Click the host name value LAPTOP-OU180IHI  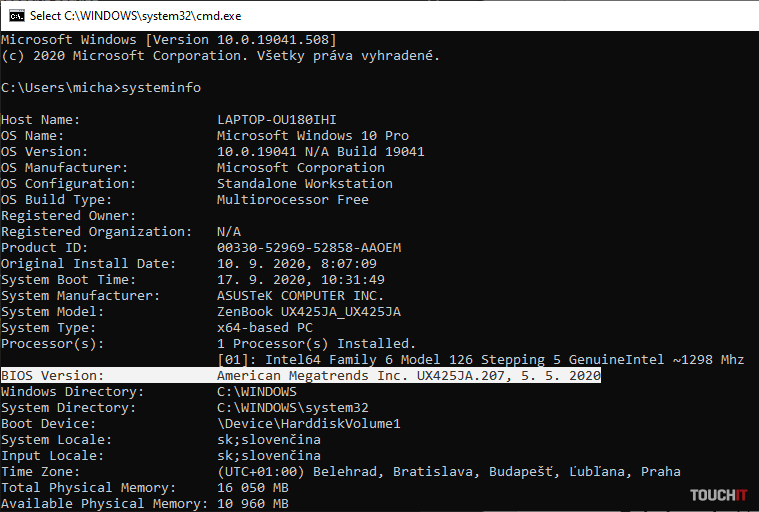[276, 120]
